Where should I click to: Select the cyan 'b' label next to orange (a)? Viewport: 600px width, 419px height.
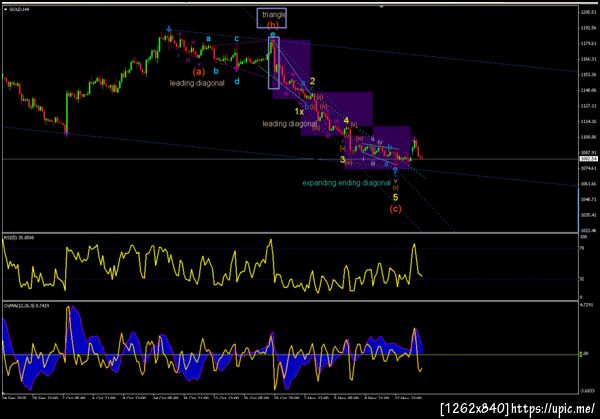click(216, 71)
